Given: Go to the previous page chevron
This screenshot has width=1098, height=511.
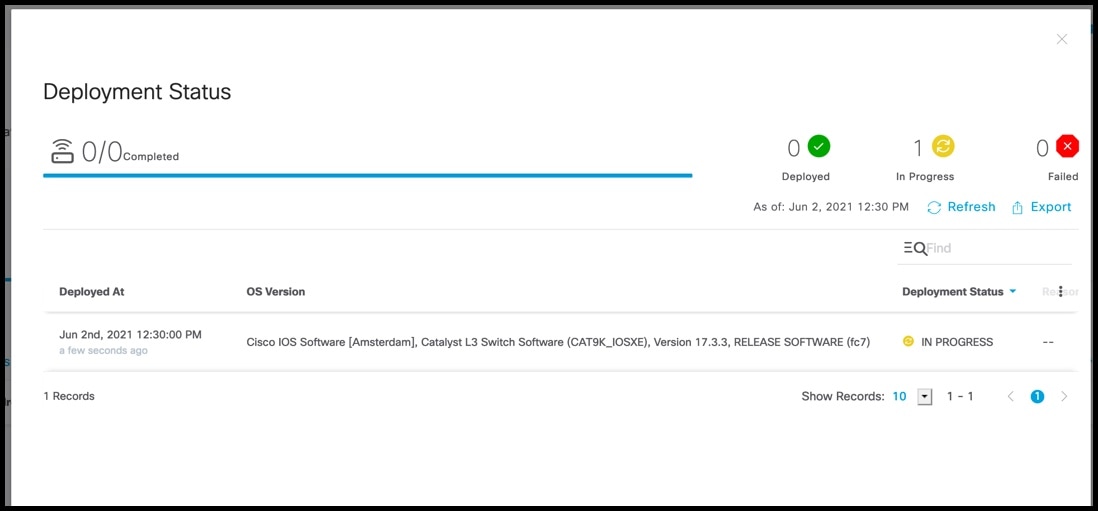Looking at the screenshot, I should (1010, 396).
